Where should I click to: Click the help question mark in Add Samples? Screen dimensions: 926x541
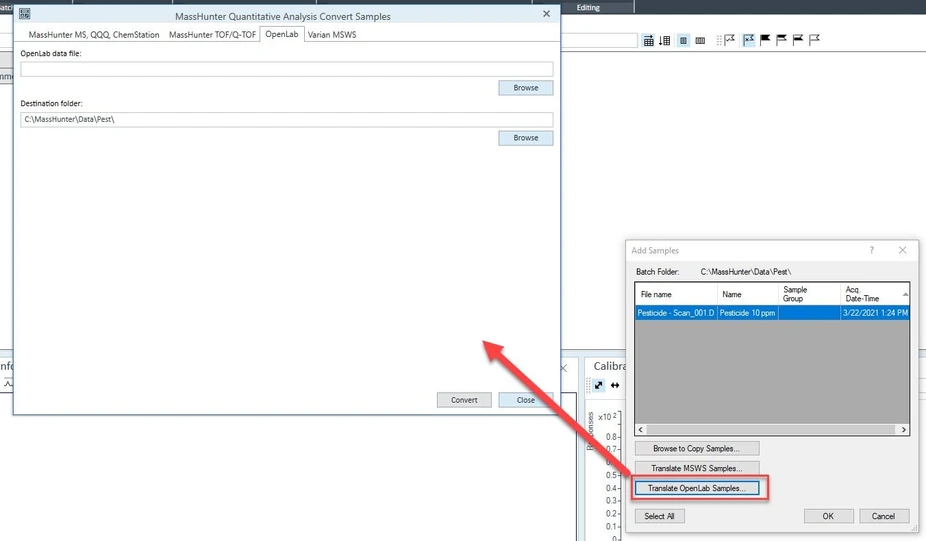point(871,250)
